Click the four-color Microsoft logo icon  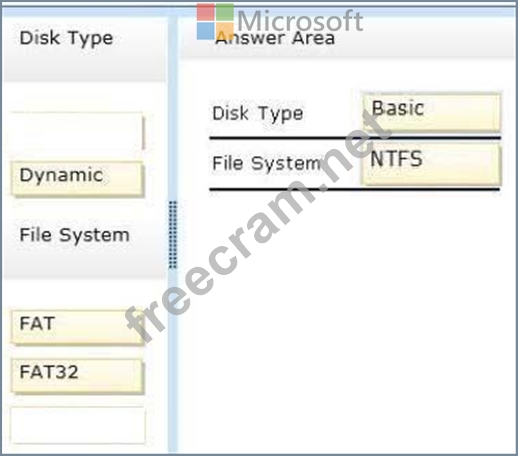click(215, 21)
